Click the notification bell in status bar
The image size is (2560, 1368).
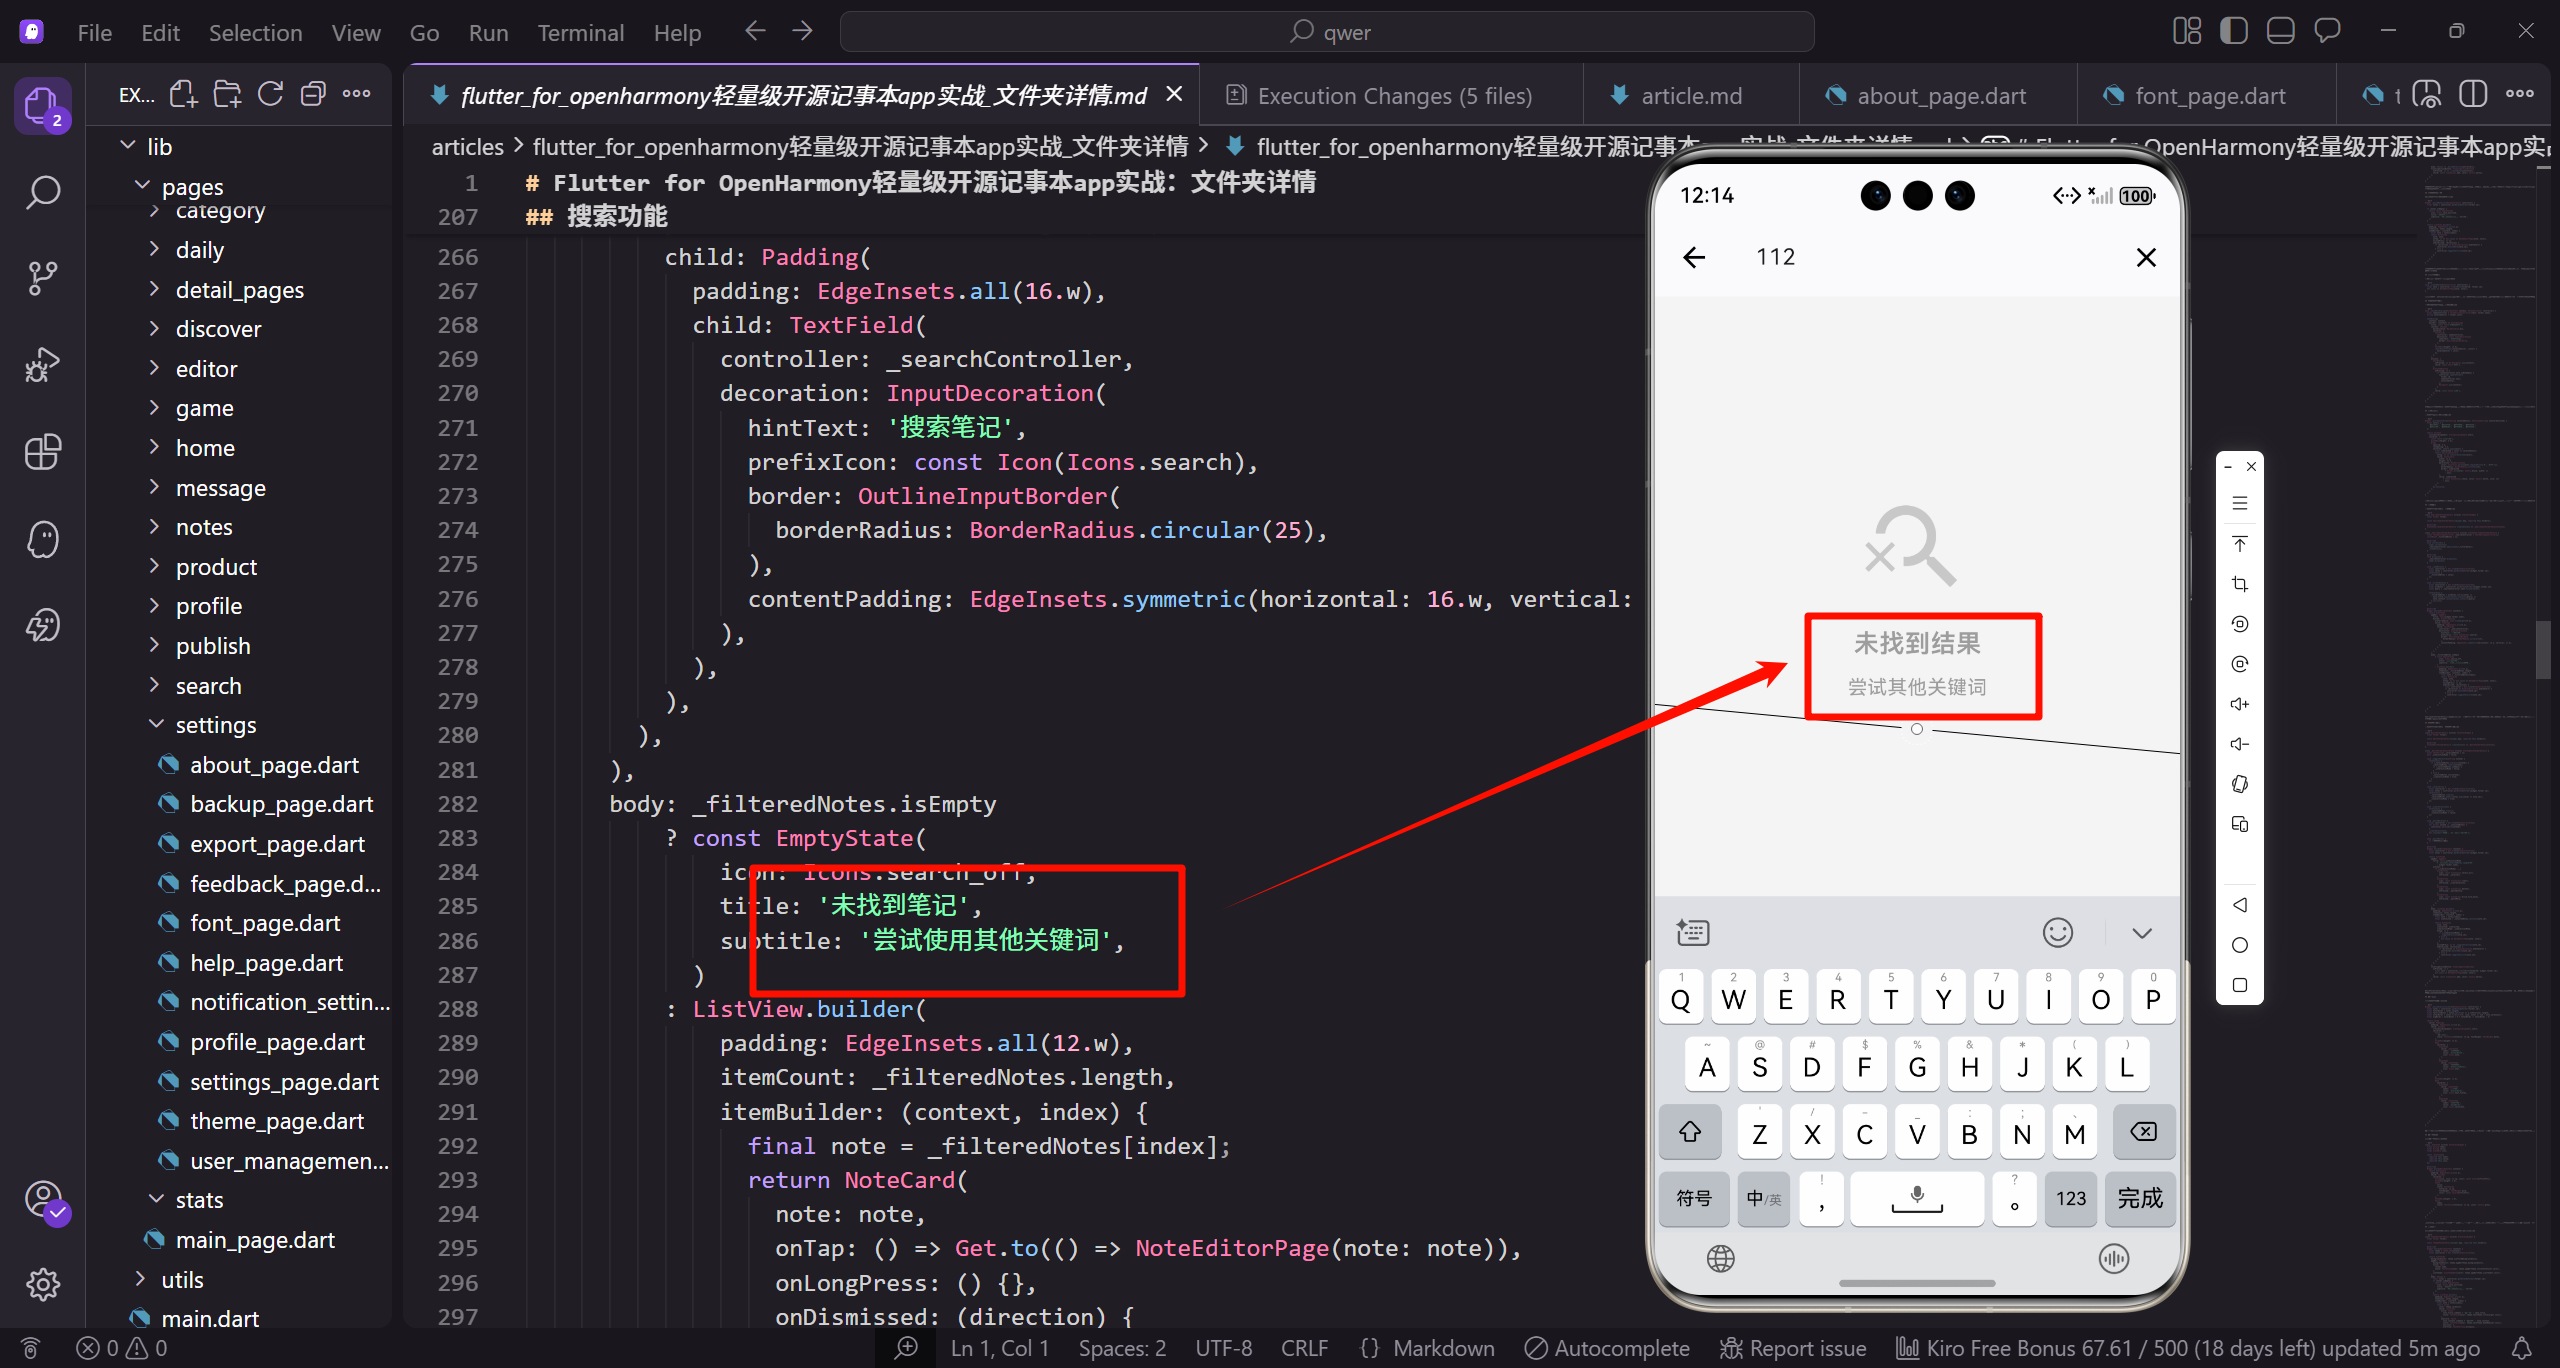[x=2521, y=1348]
